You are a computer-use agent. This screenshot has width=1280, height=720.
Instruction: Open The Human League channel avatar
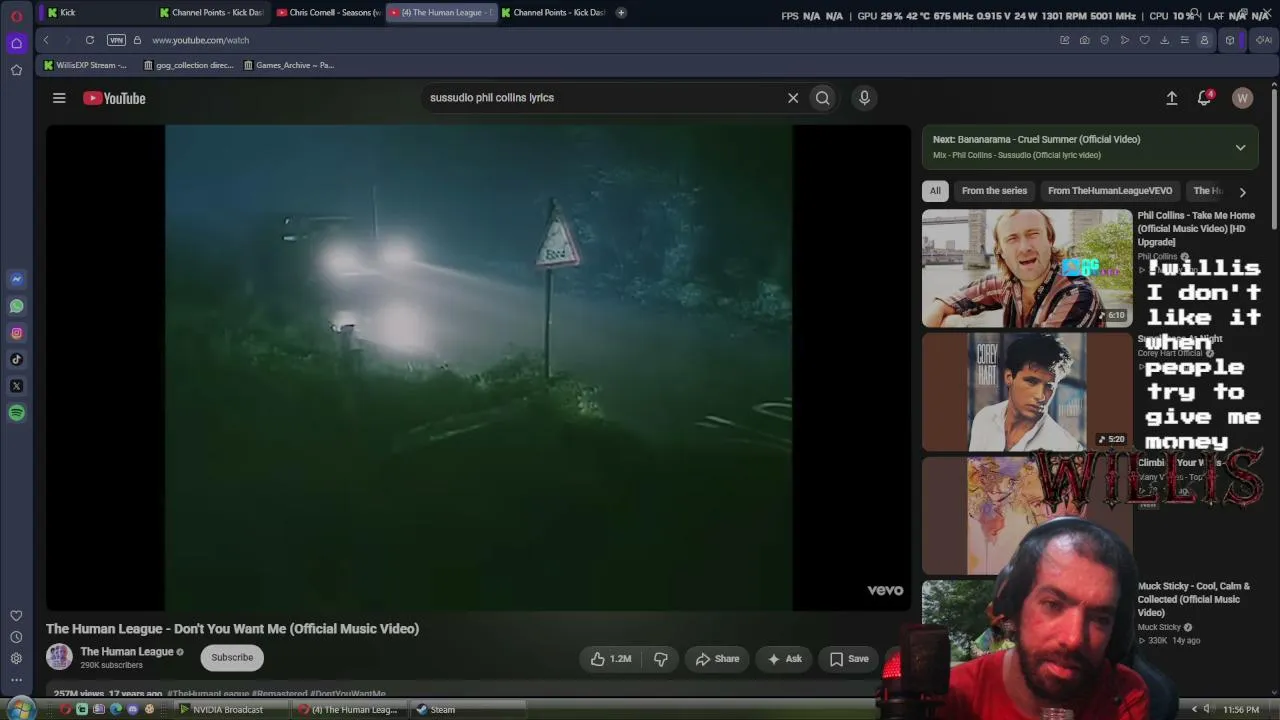59,657
